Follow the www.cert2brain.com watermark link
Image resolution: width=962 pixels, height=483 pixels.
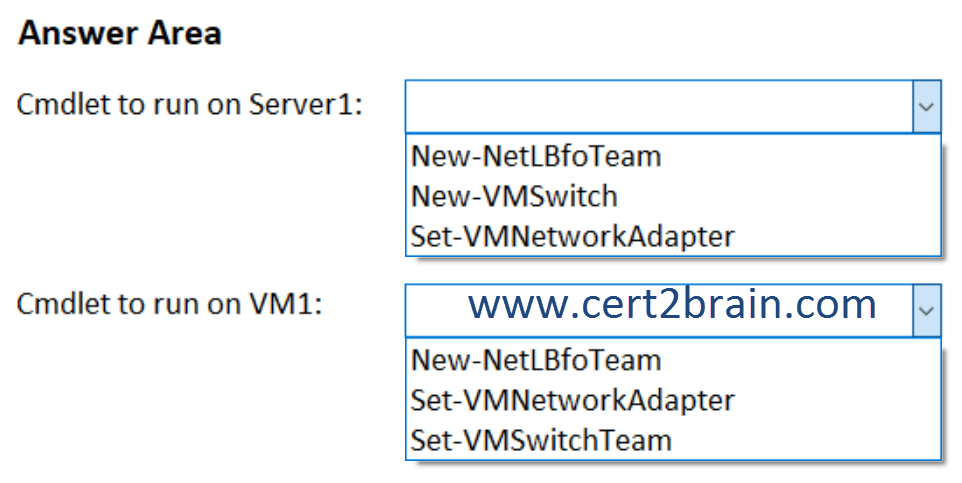click(x=672, y=304)
